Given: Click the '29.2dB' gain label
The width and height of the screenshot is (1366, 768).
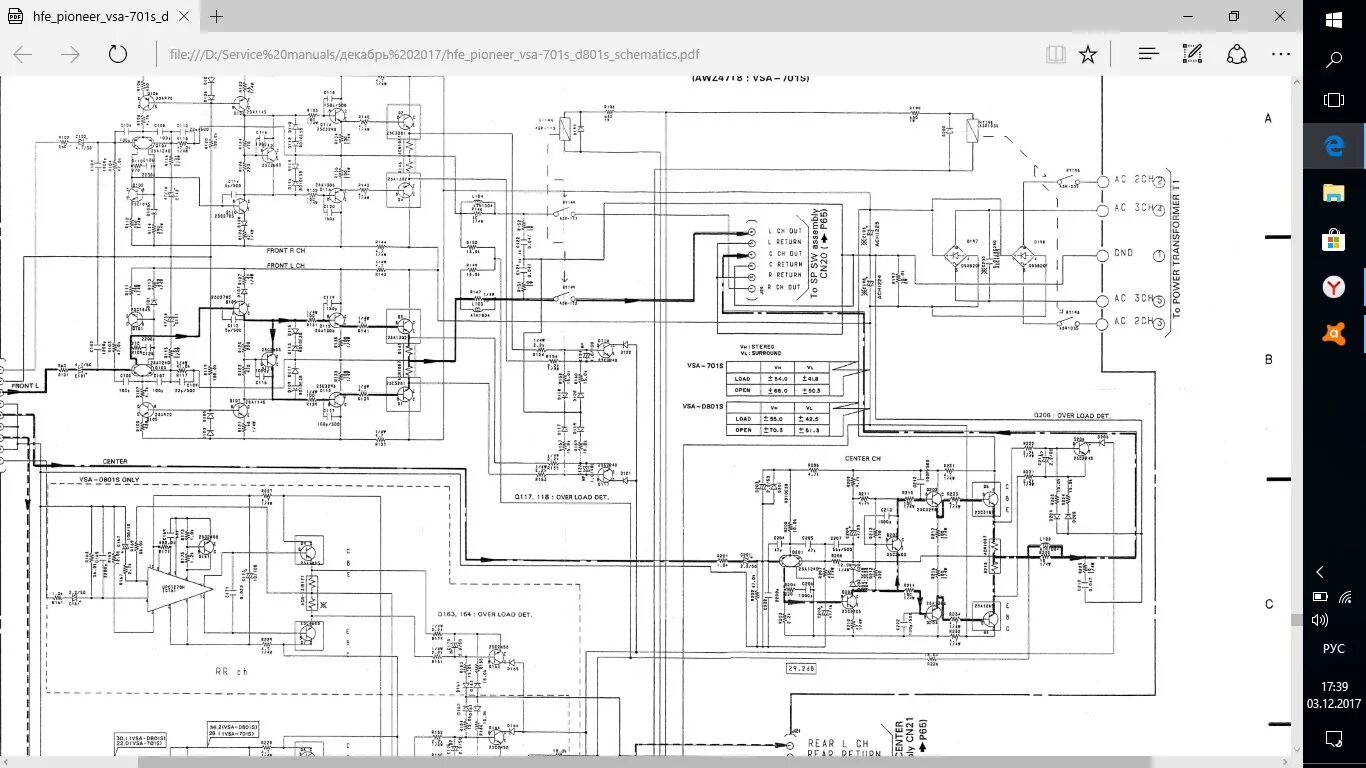Looking at the screenshot, I should coord(802,668).
